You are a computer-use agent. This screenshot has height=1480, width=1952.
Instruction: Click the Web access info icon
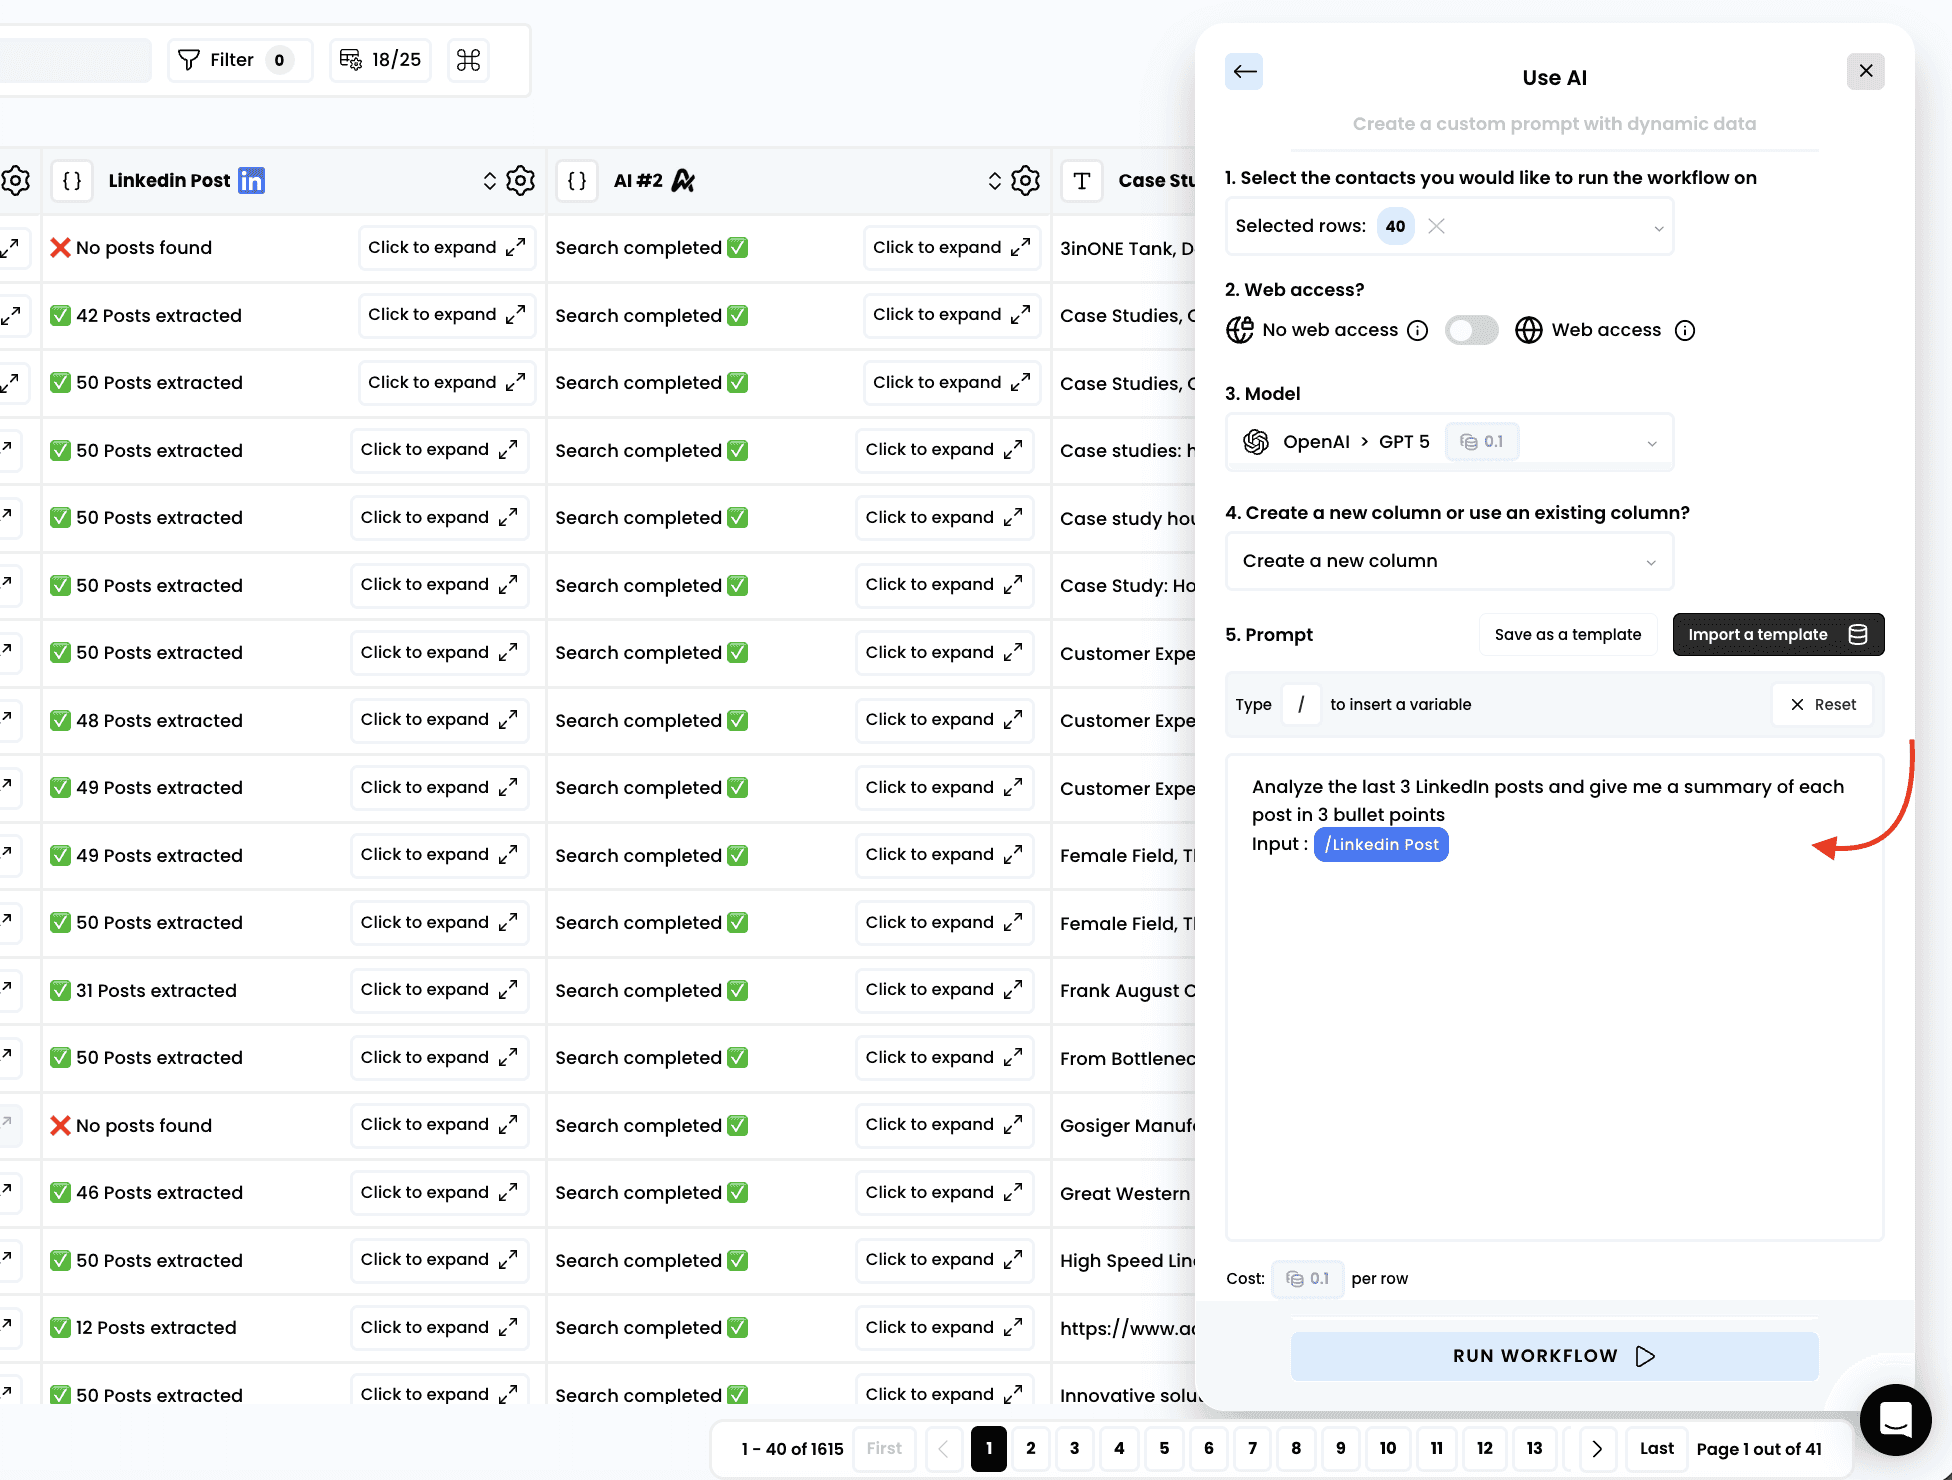pos(1685,331)
